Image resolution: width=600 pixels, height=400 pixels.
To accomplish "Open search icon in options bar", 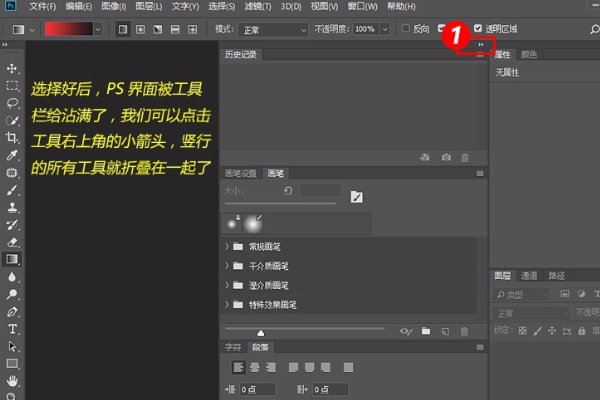I will click(594, 29).
